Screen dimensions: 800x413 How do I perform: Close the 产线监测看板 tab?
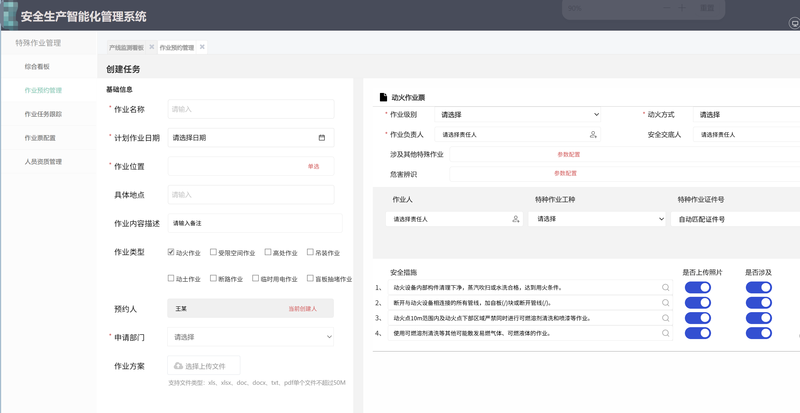tap(152, 47)
